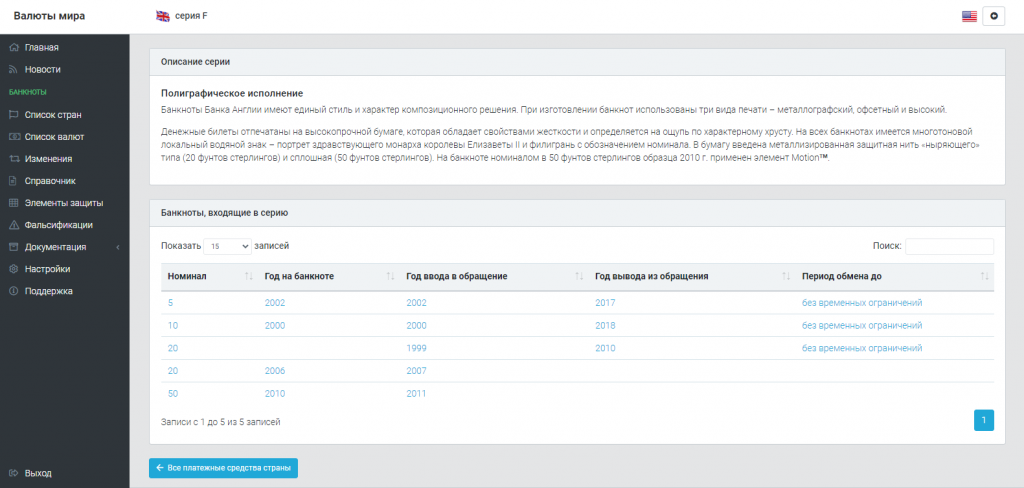Screen dimensions: 1024x488
Task: Click the flag icon beside Список стран
Action: [13, 115]
